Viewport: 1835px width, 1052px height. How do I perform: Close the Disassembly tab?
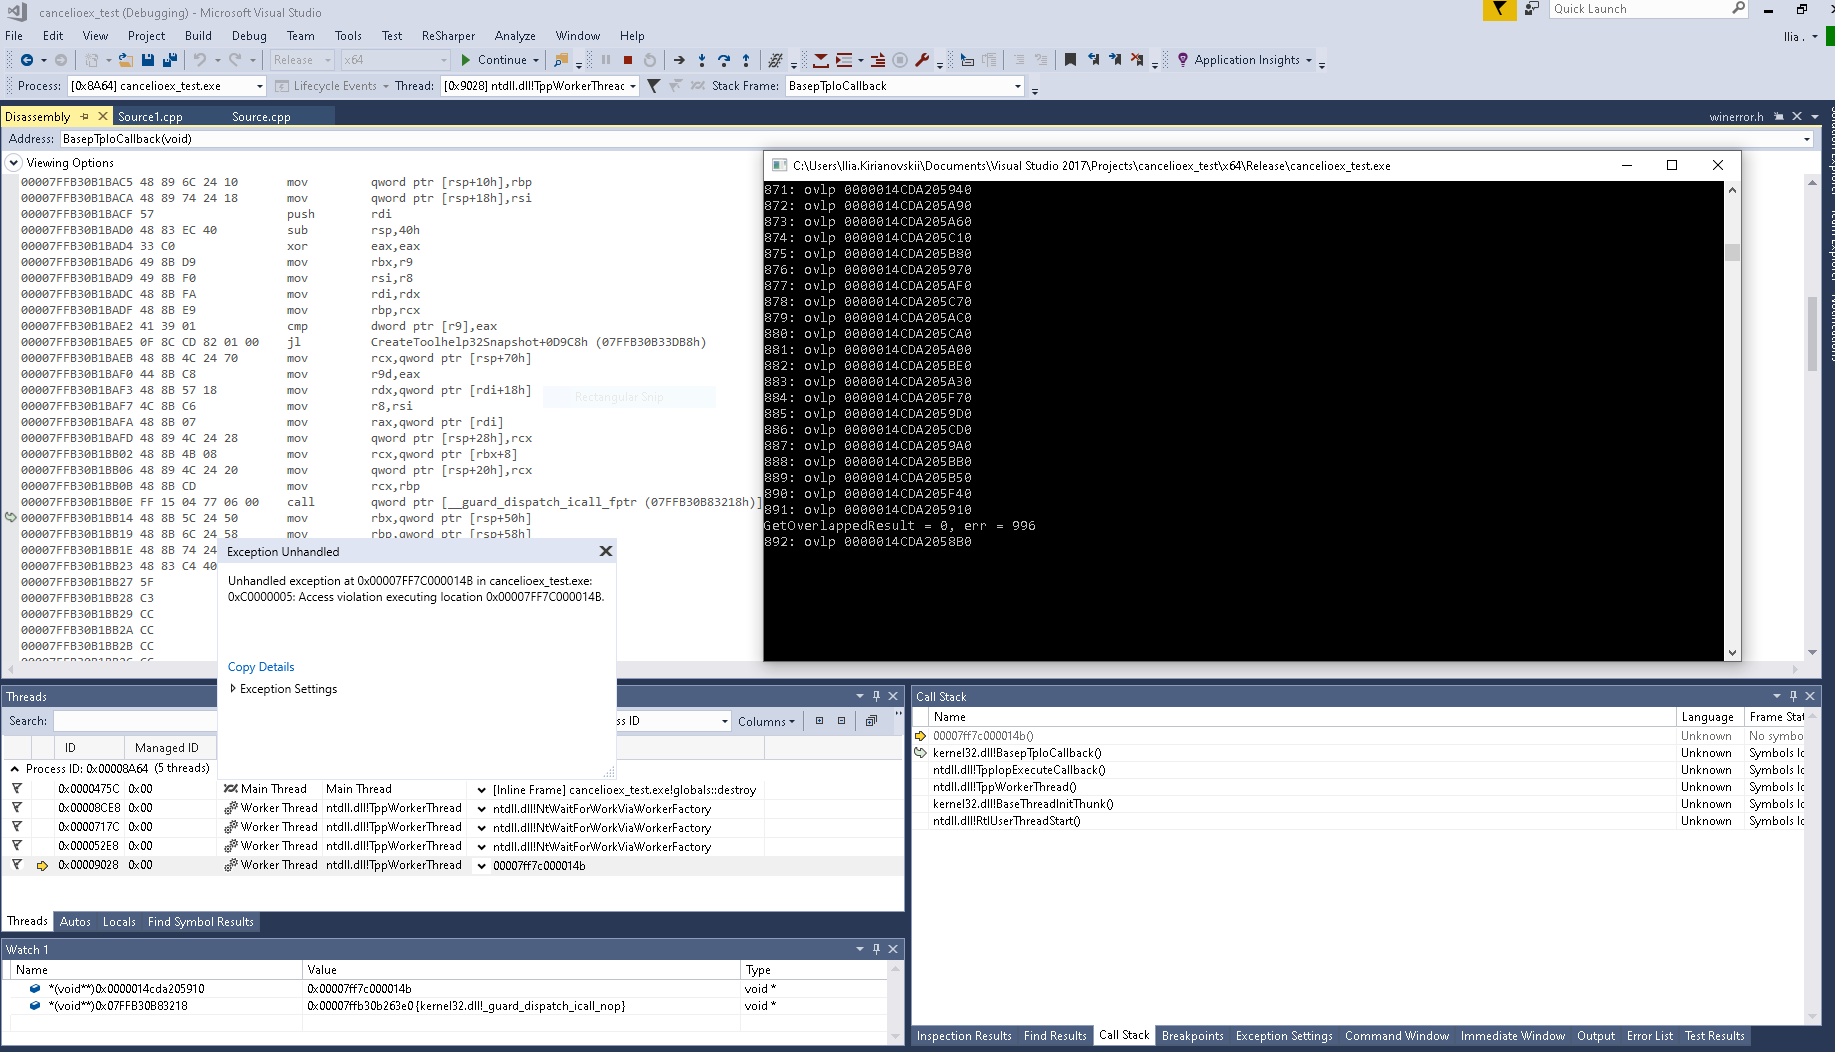coord(102,116)
